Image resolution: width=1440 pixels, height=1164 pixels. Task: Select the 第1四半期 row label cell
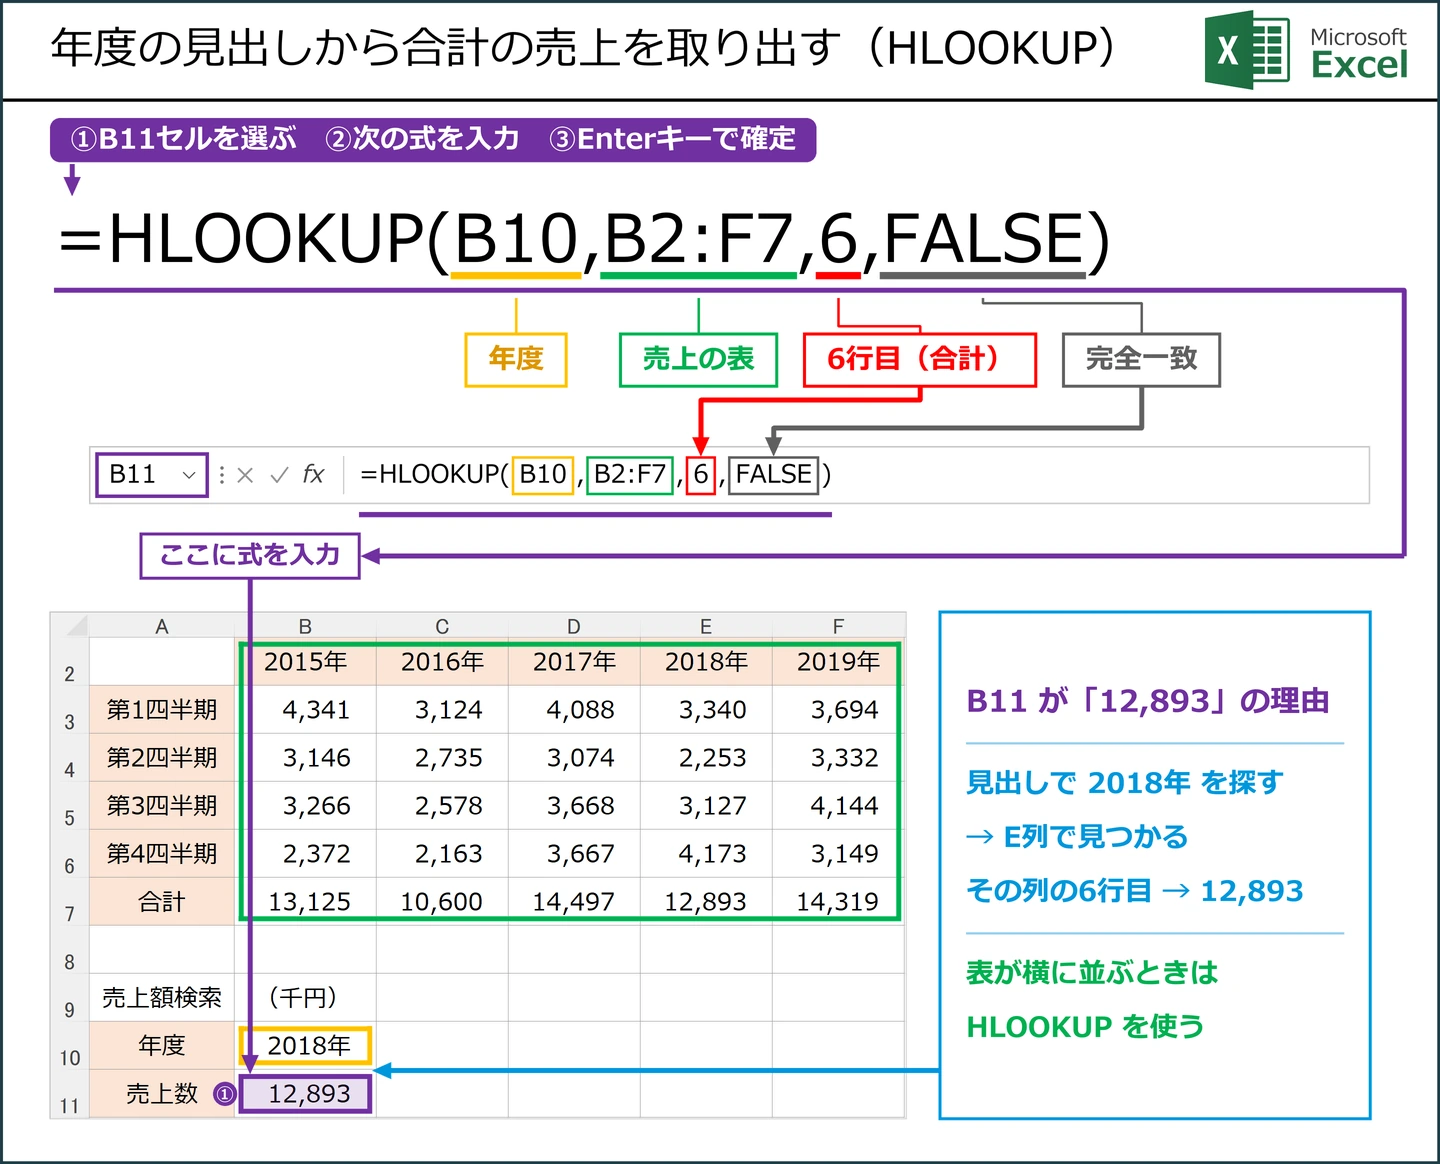162,710
